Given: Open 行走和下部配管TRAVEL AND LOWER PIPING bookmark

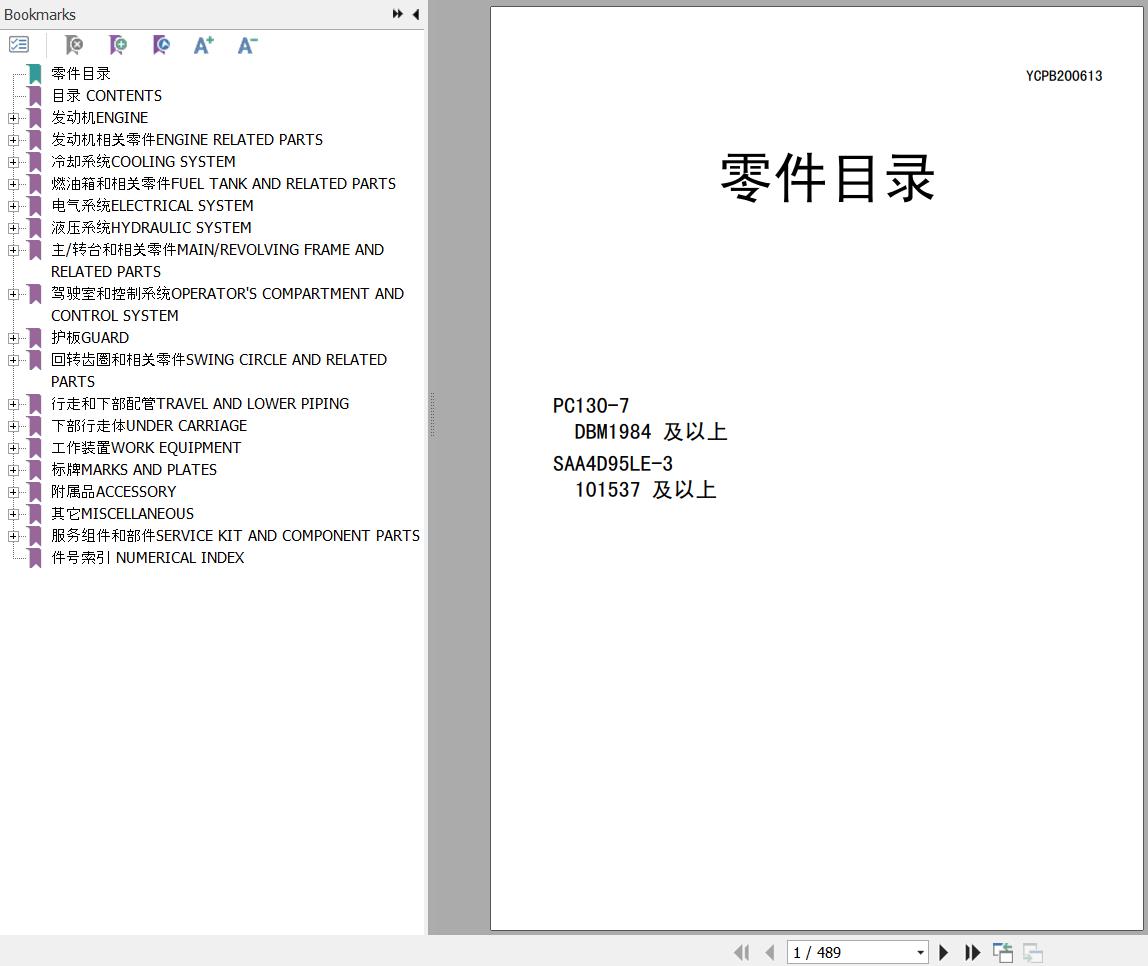Looking at the screenshot, I should 200,404.
